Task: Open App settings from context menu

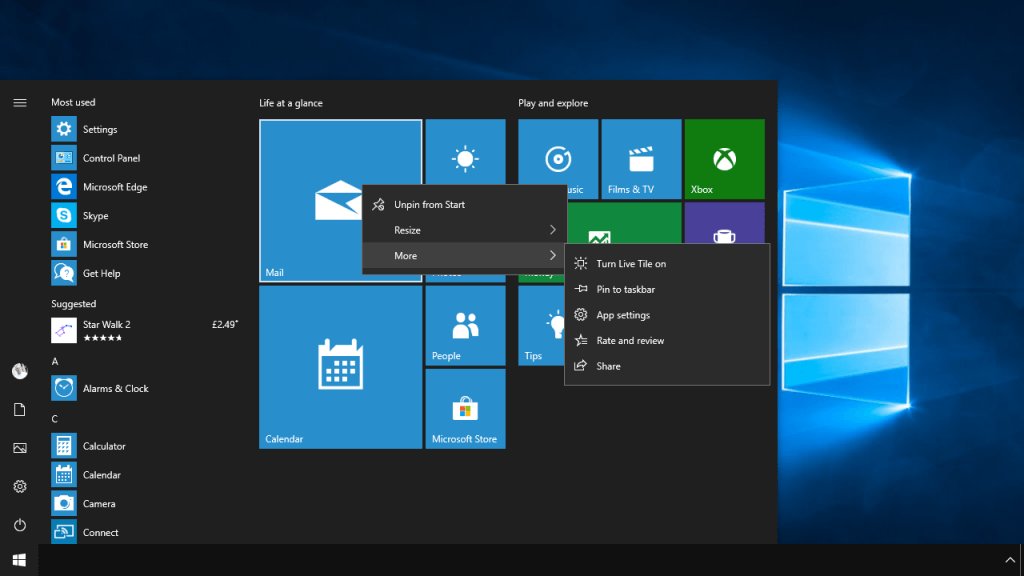Action: coord(623,315)
